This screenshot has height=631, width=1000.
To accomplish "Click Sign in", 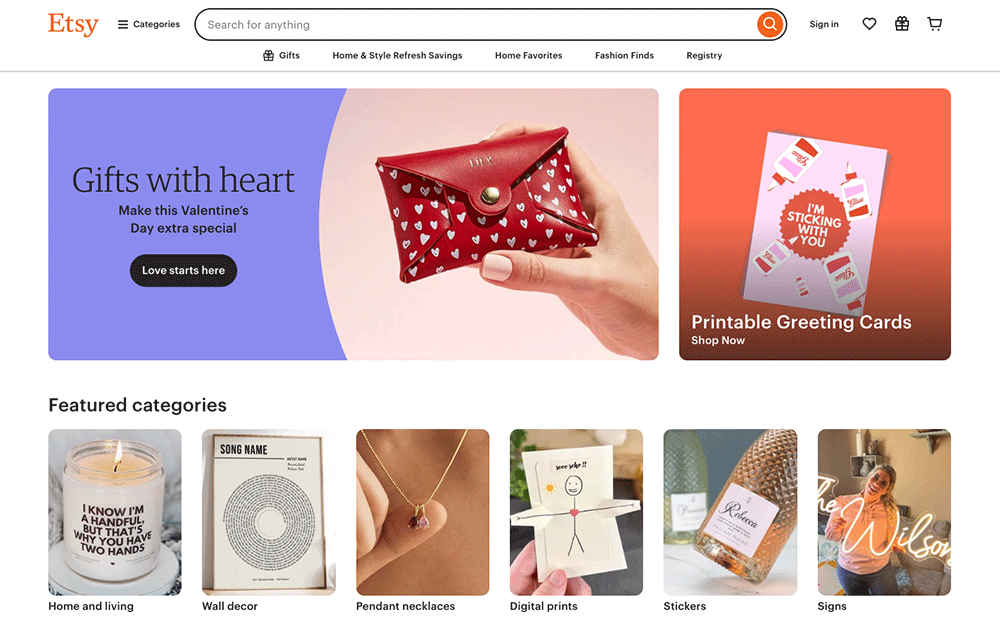I will (x=824, y=24).
